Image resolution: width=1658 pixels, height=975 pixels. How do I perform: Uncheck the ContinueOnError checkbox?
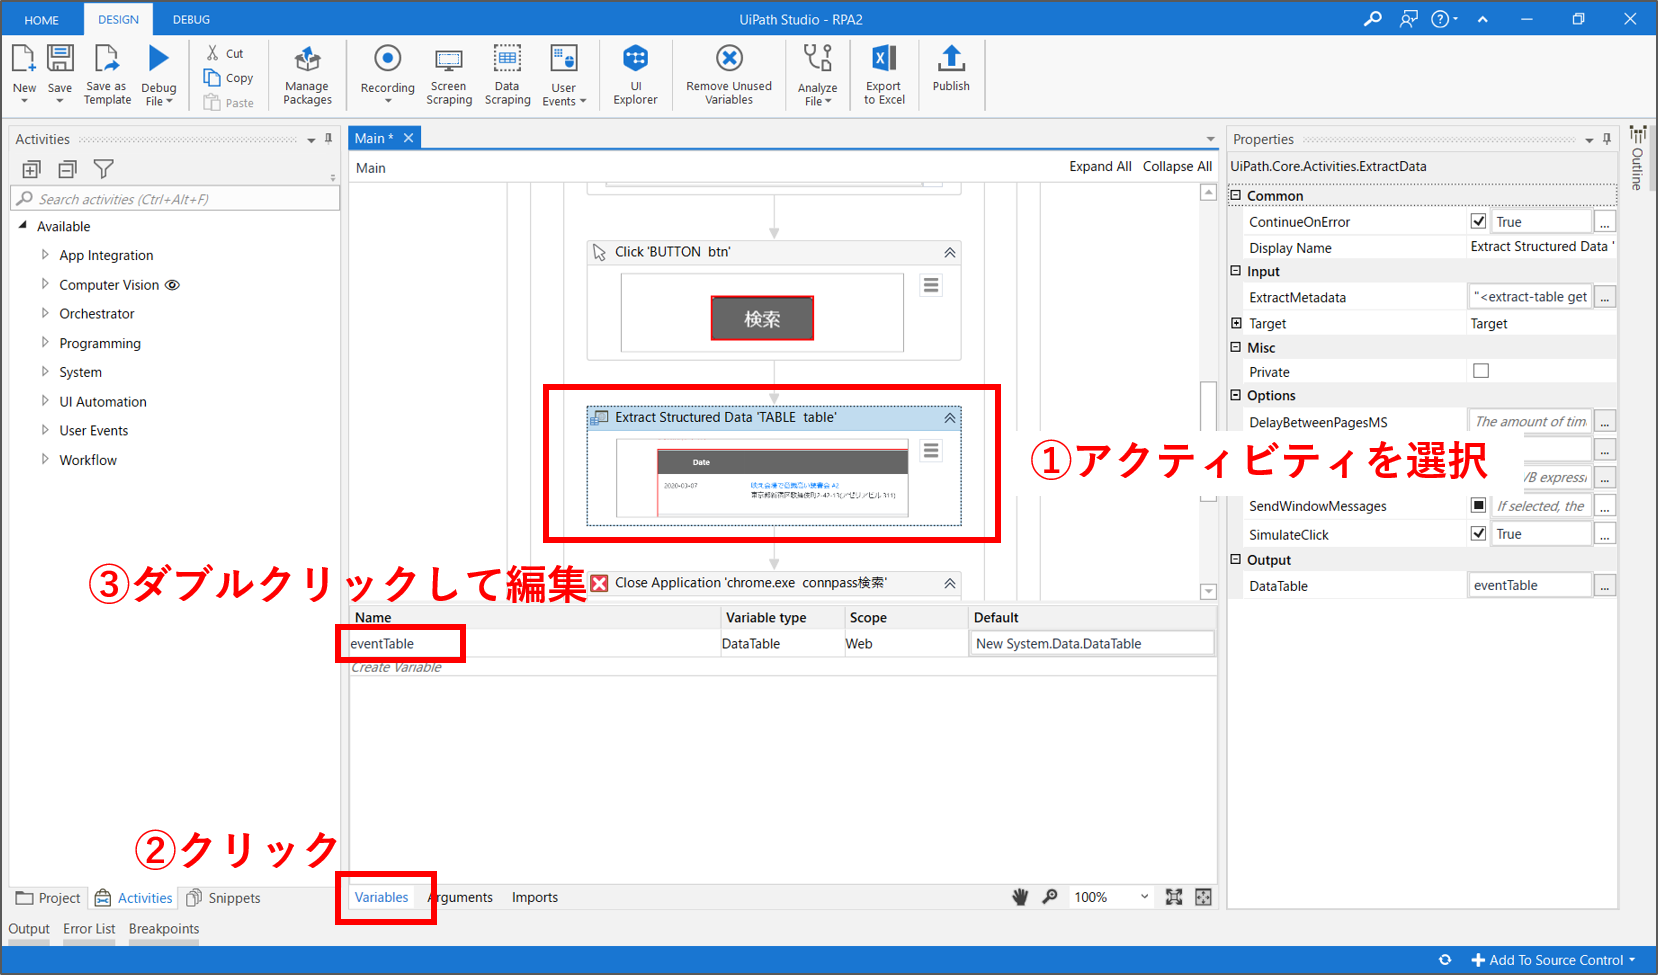click(1478, 221)
